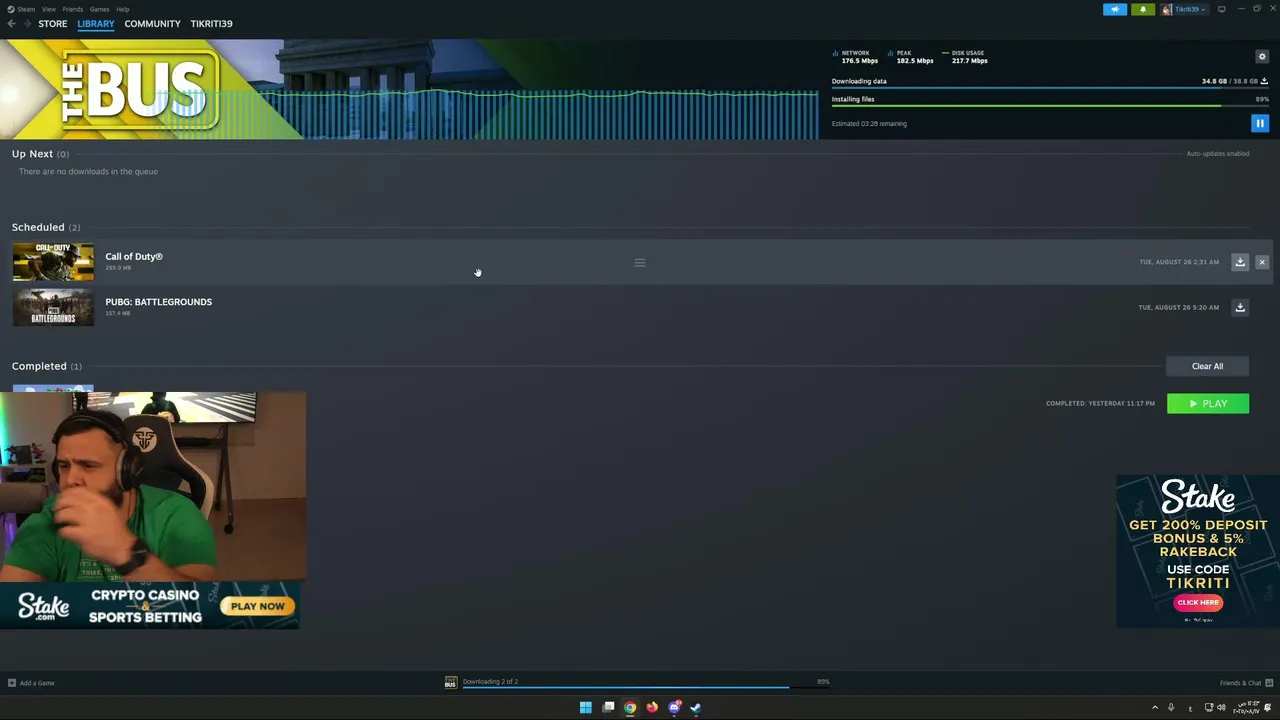Click the PEAK speed stat

pyautogui.click(x=911, y=57)
